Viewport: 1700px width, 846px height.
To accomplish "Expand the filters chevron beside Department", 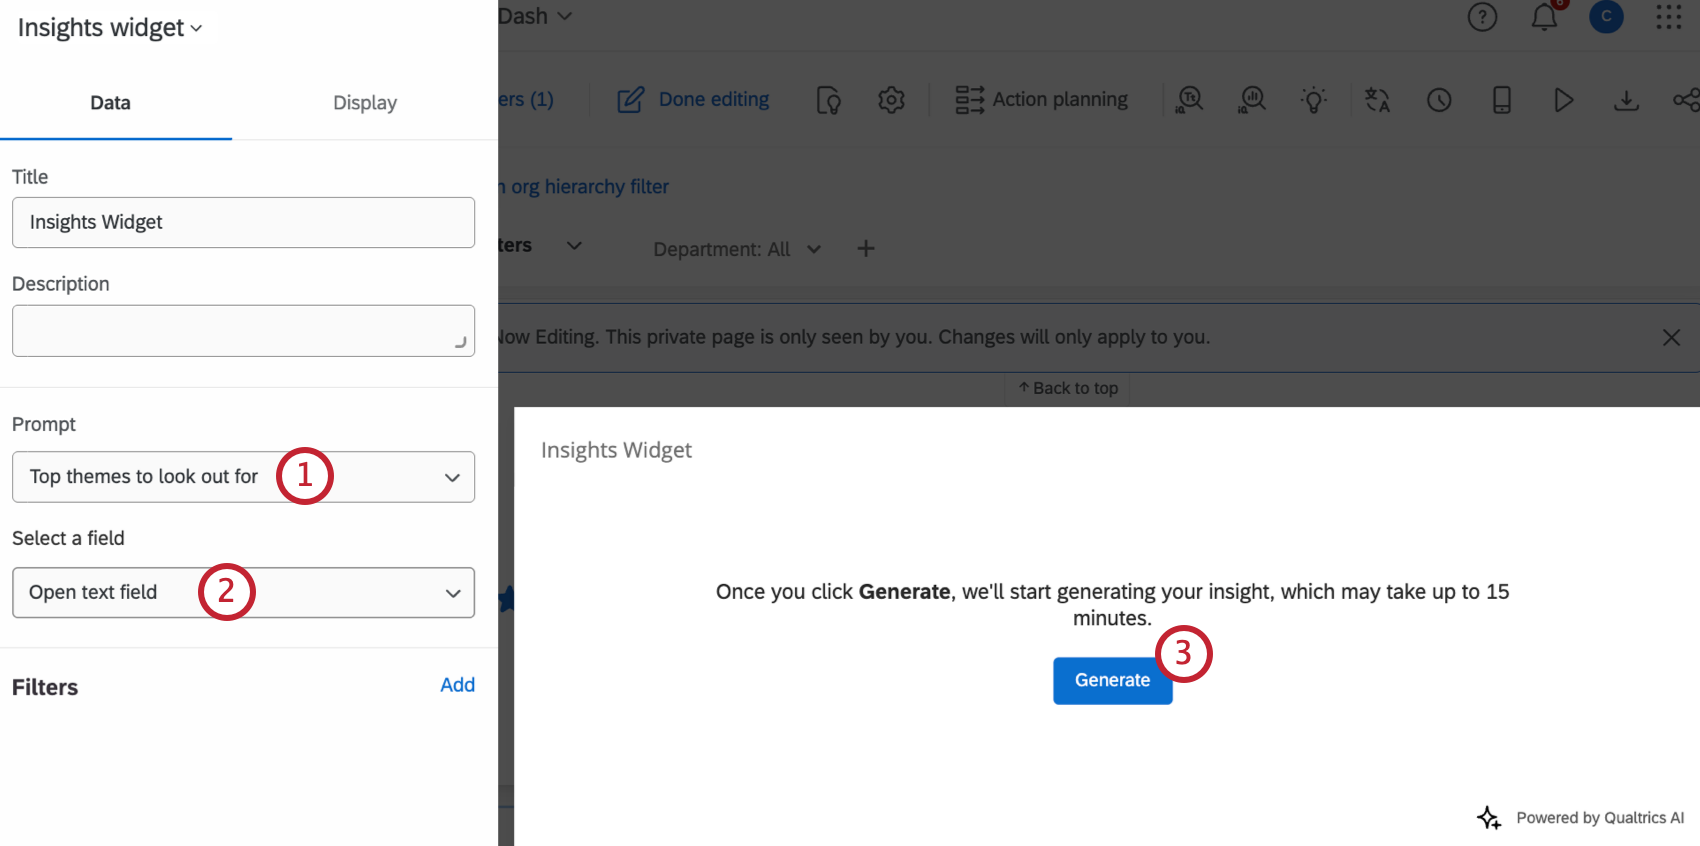I will 574,246.
